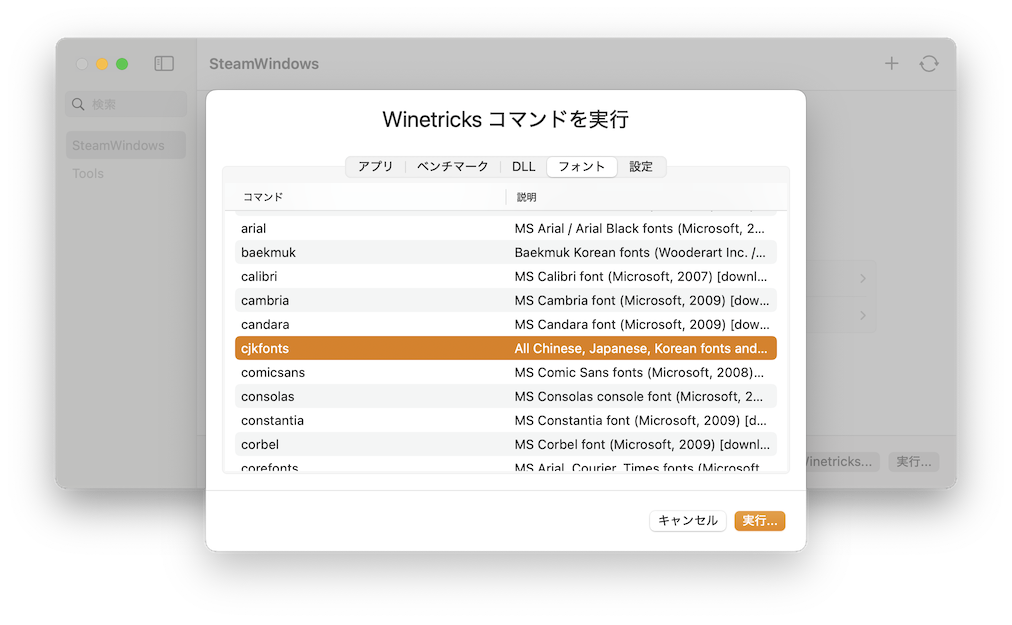
Task: Expand the upper chevron row in background window
Action: (863, 278)
